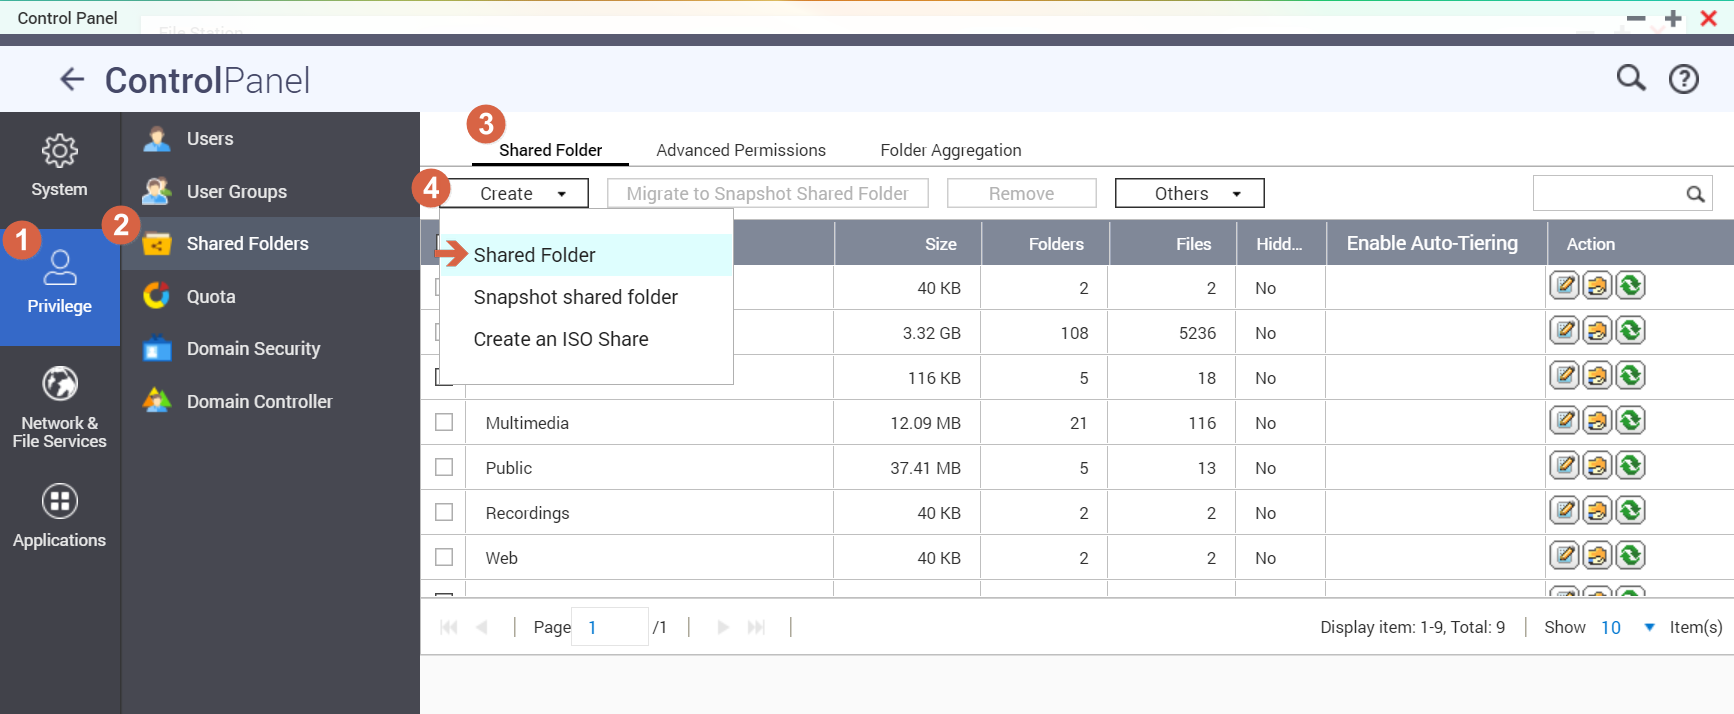Open the Create dropdown button
This screenshot has height=714, width=1734.
pyautogui.click(x=520, y=193)
